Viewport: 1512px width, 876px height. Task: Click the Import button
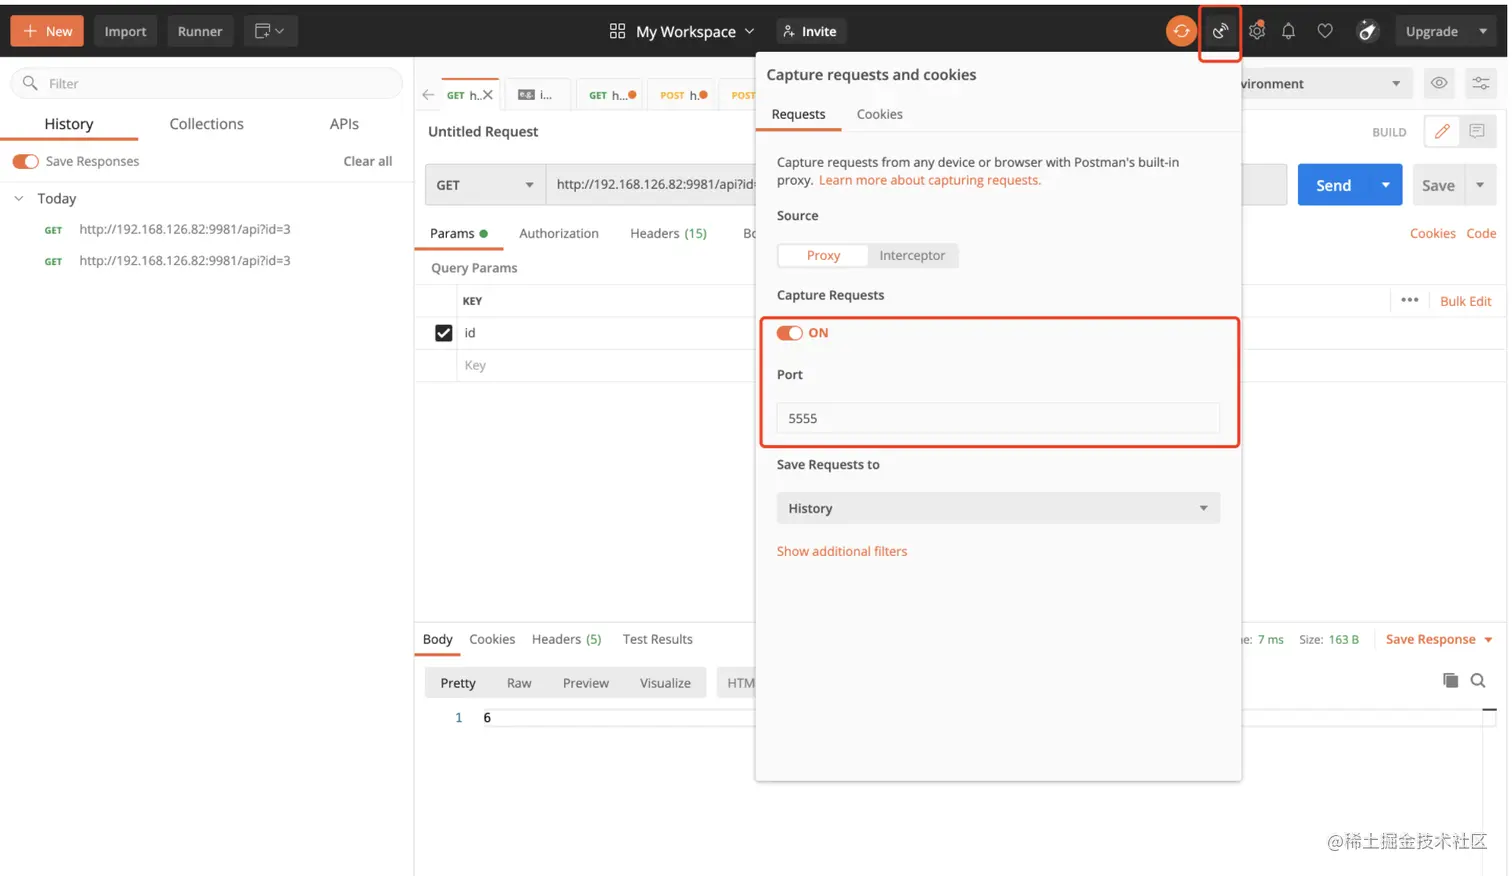(125, 31)
